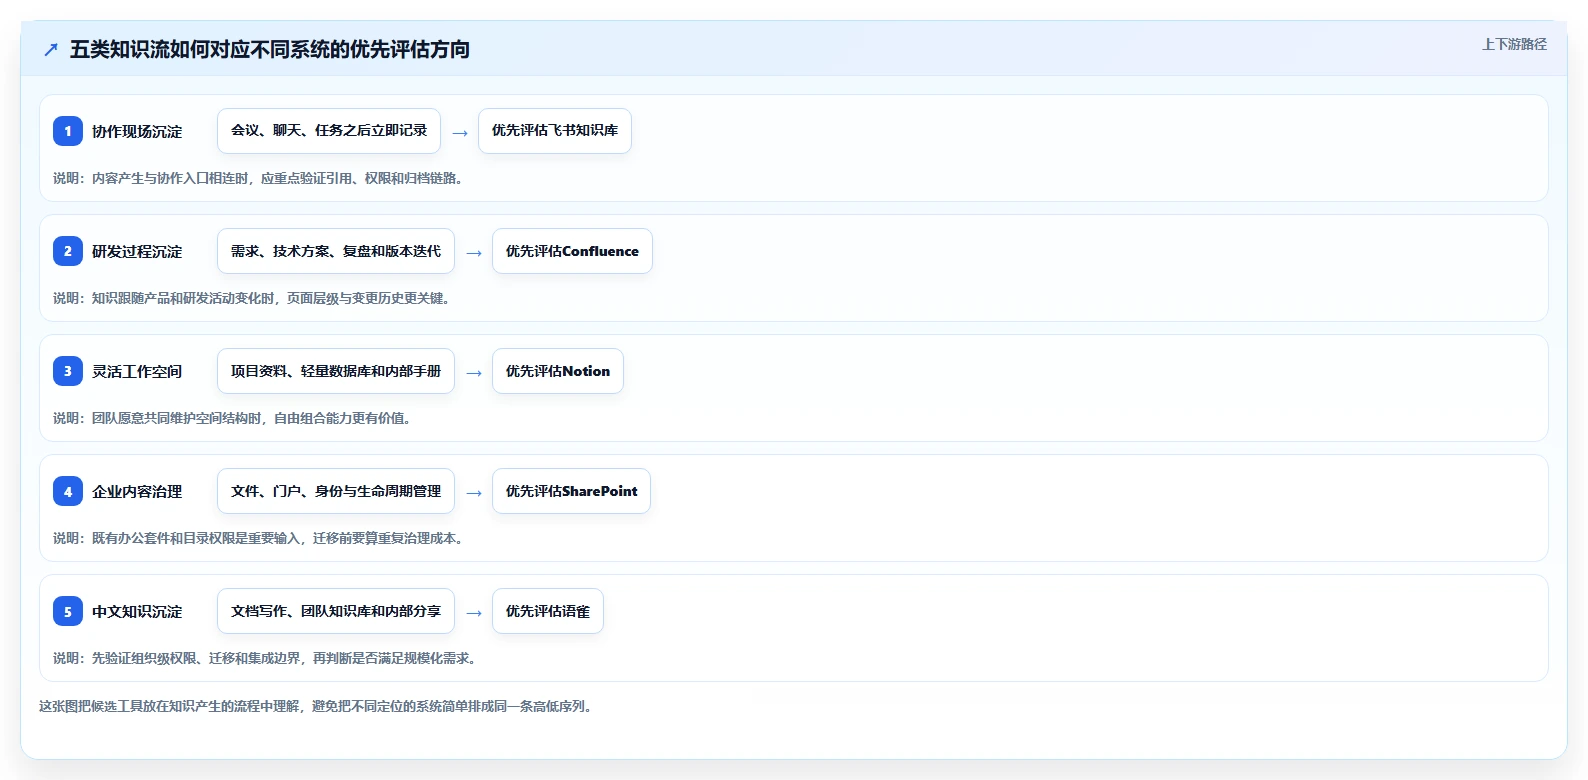Select the 优先评估SharePoint box
The image size is (1588, 780).
[x=571, y=491]
